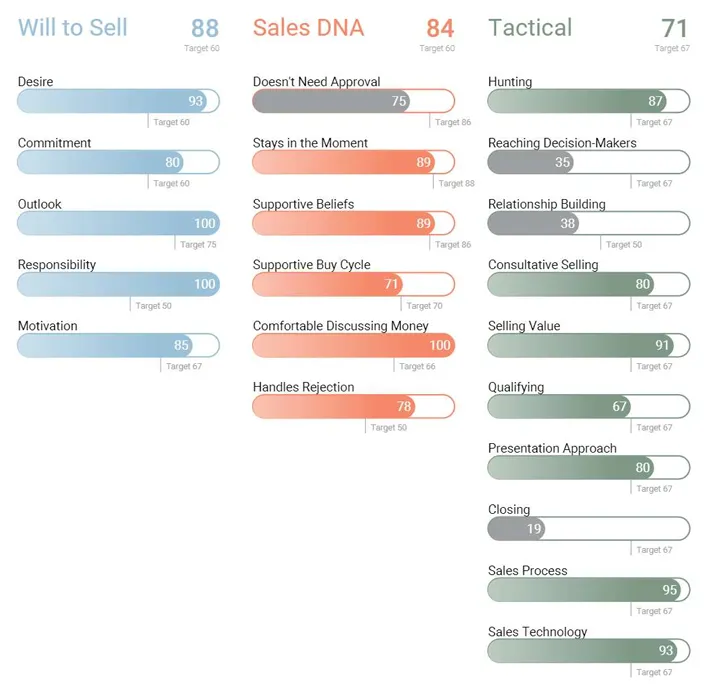
Task: Click the gray Doesn't Need Approval bar
Action: tap(353, 101)
